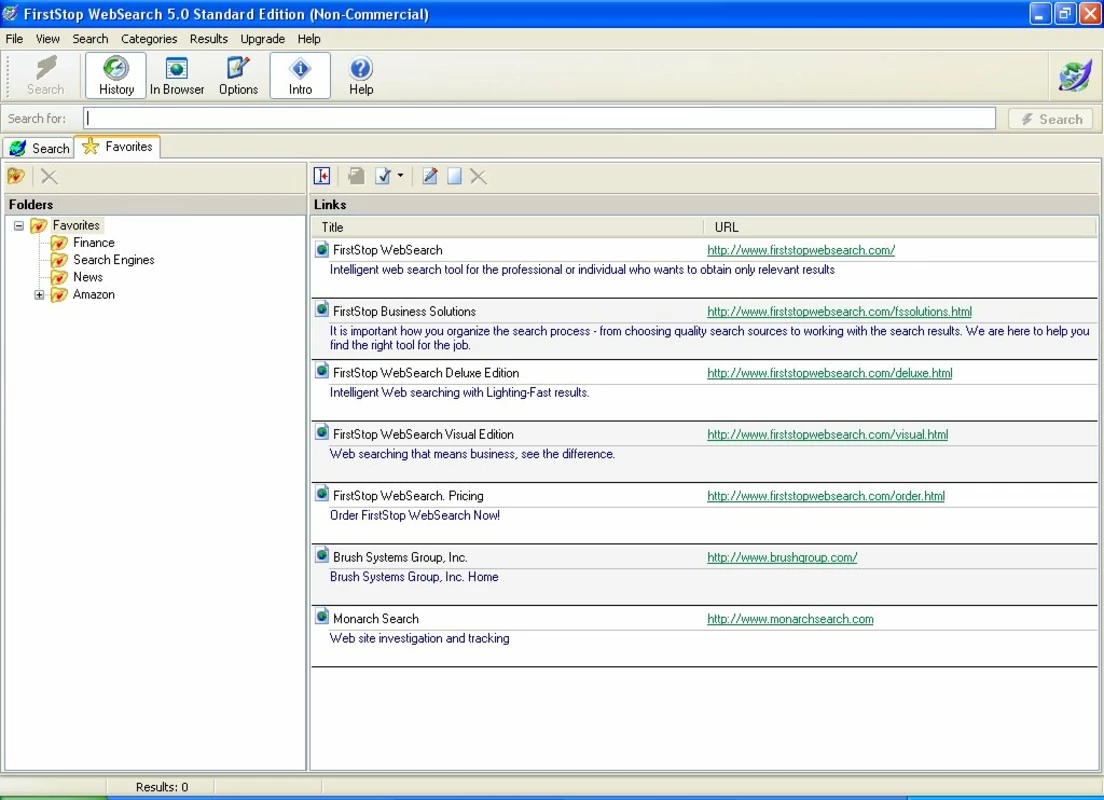The width and height of the screenshot is (1104, 800).
Task: Click into the Search for input field
Action: click(539, 118)
